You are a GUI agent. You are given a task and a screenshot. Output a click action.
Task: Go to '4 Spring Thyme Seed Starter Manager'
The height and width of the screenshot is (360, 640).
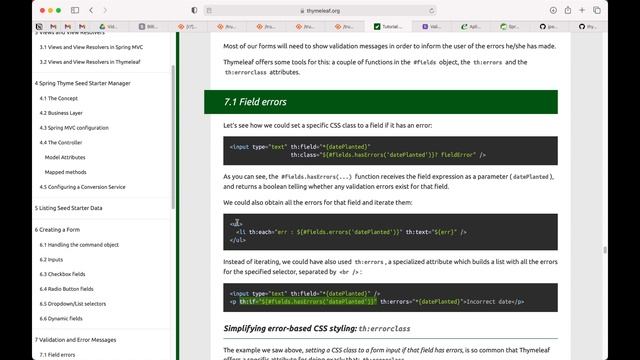coord(82,83)
